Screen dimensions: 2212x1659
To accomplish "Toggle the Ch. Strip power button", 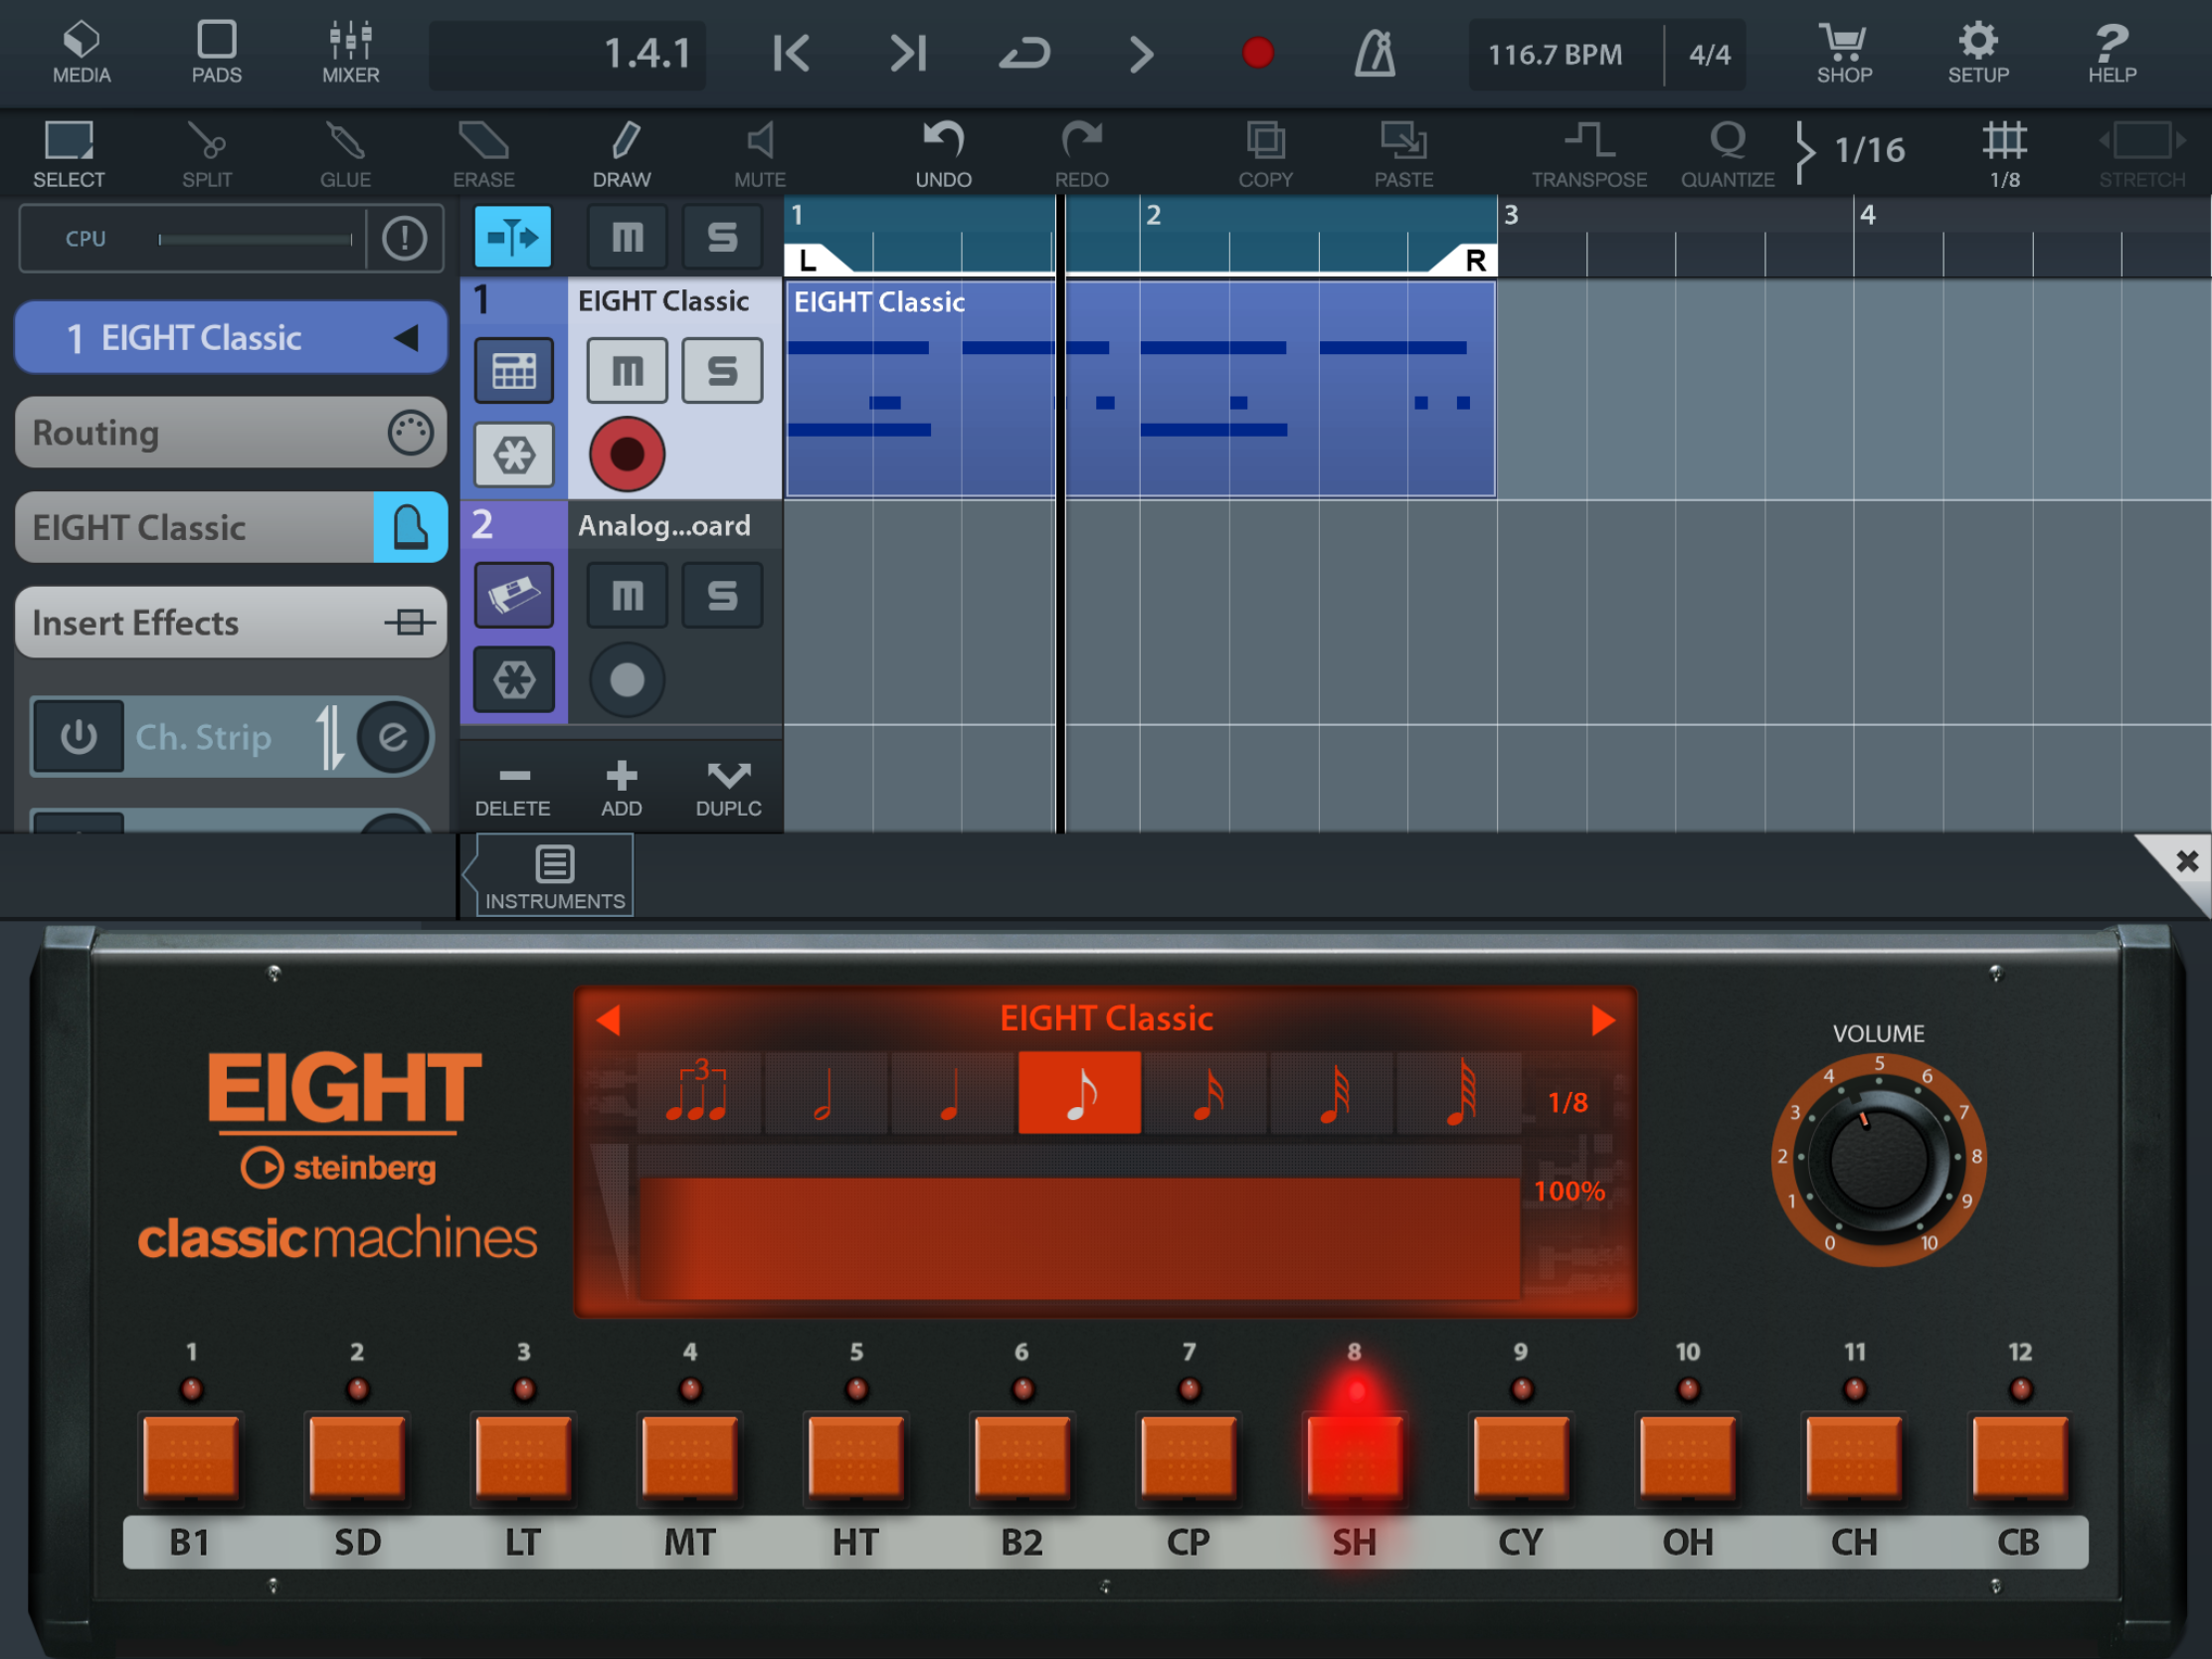I will [79, 737].
